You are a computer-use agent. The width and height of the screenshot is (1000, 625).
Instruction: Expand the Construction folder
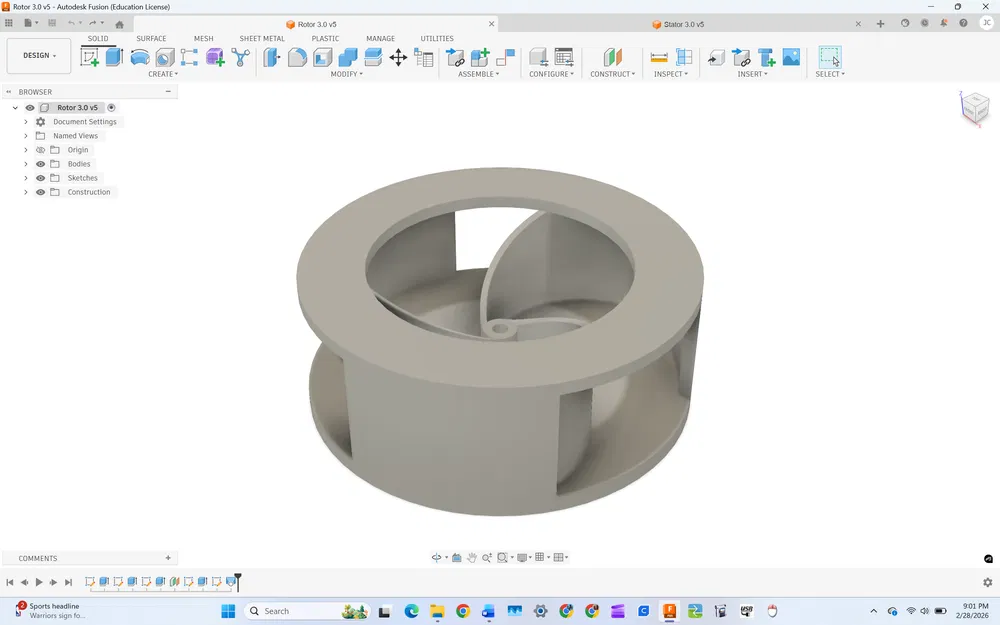26,192
